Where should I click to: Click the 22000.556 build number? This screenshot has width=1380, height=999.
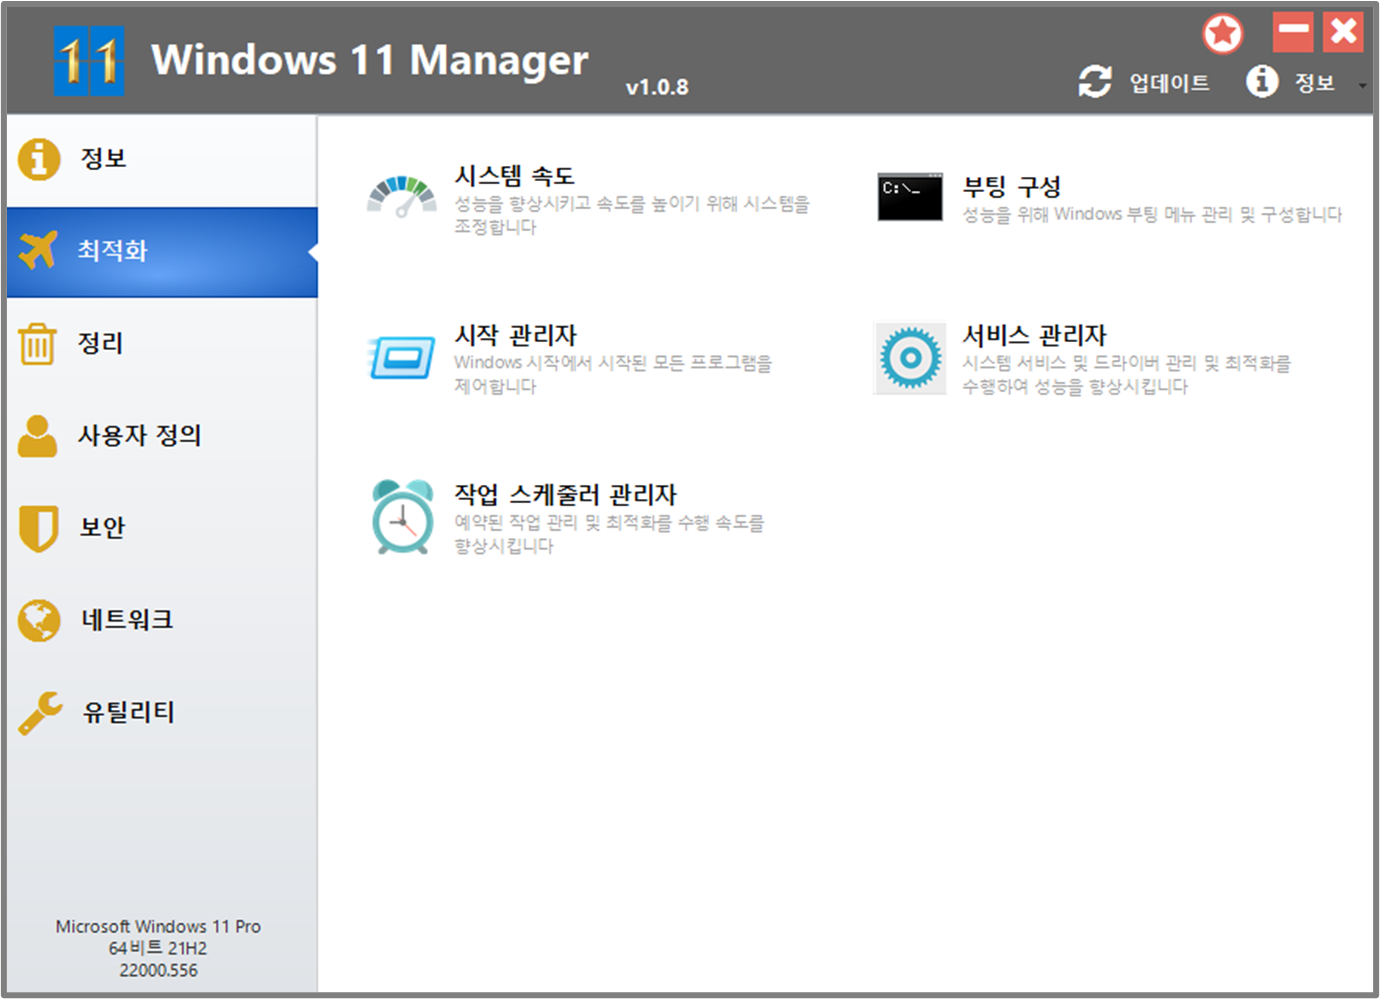158,970
